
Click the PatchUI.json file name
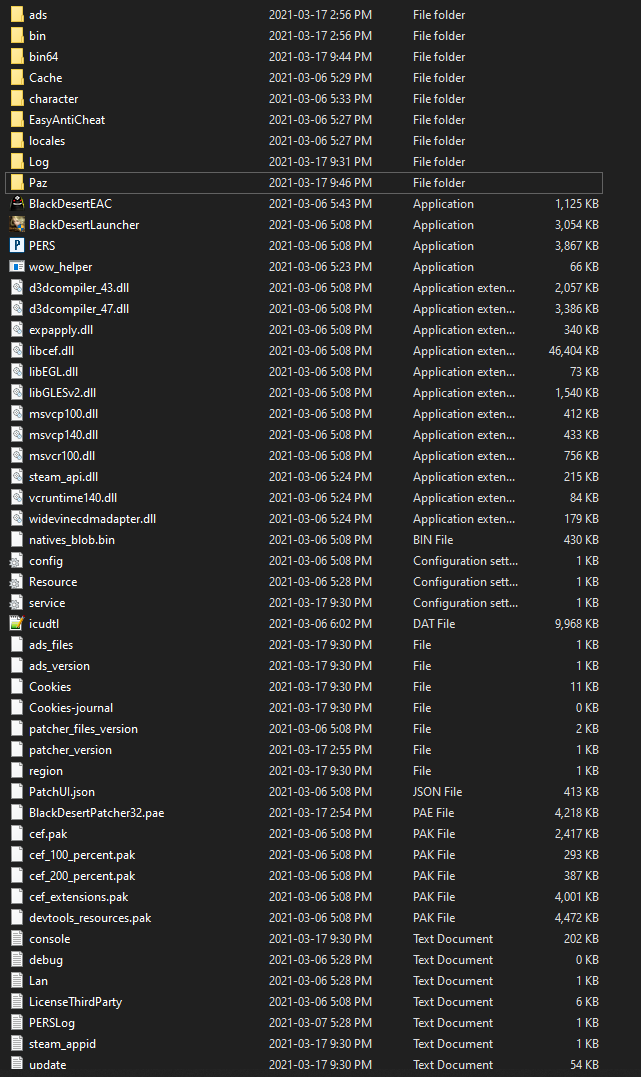click(62, 792)
